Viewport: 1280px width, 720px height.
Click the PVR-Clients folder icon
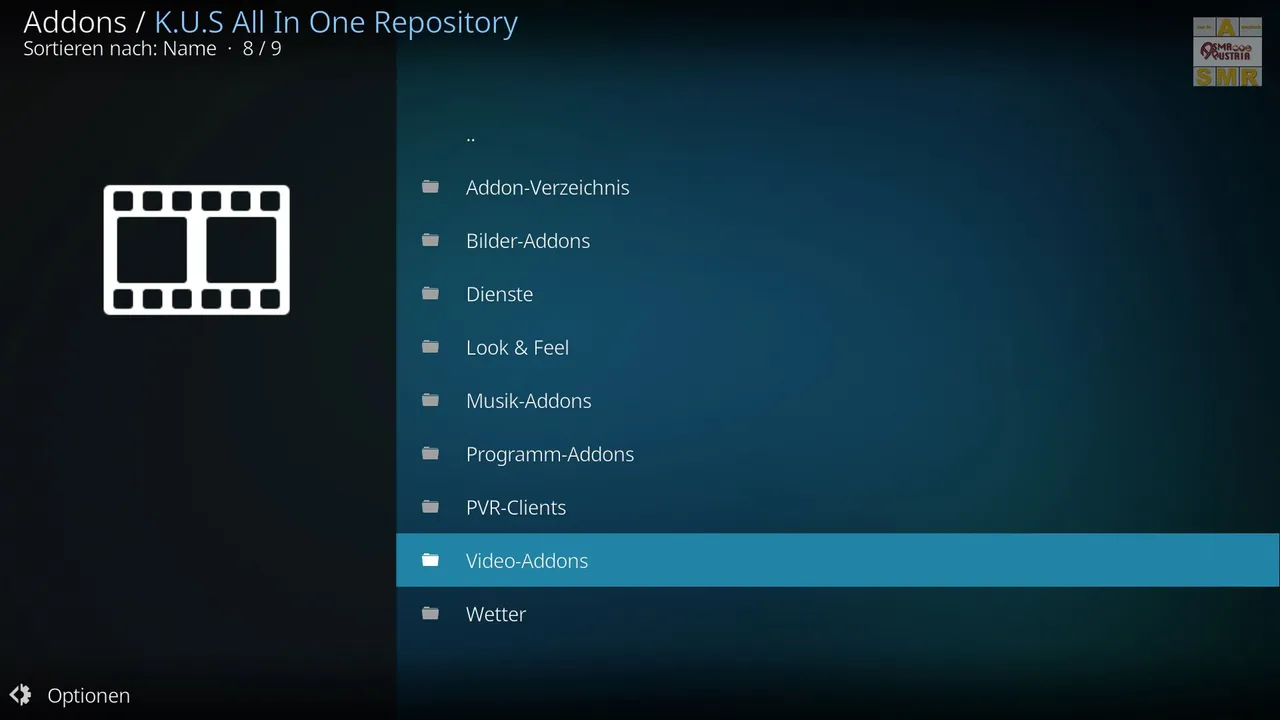click(430, 507)
